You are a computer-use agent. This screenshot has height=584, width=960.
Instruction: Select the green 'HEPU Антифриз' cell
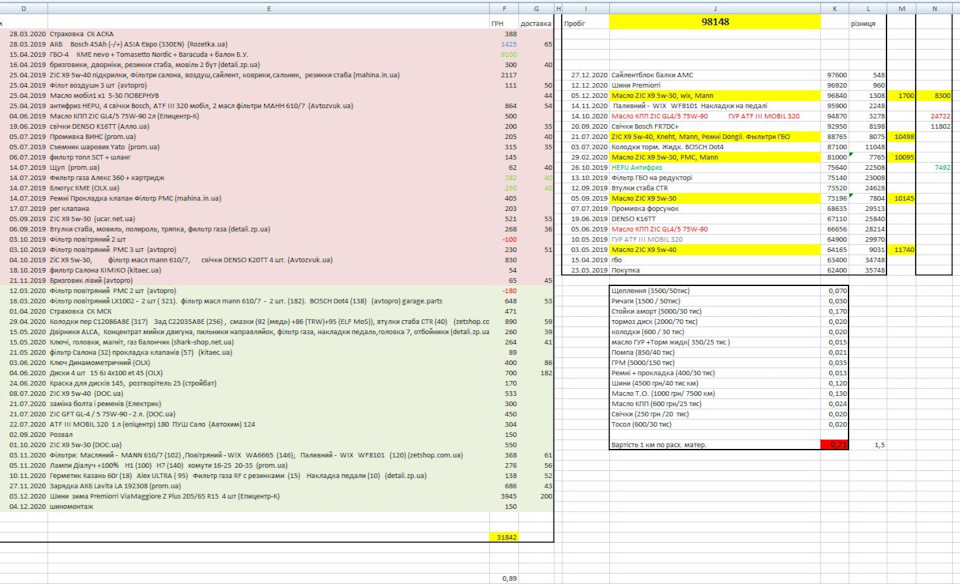pyautogui.click(x=715, y=167)
